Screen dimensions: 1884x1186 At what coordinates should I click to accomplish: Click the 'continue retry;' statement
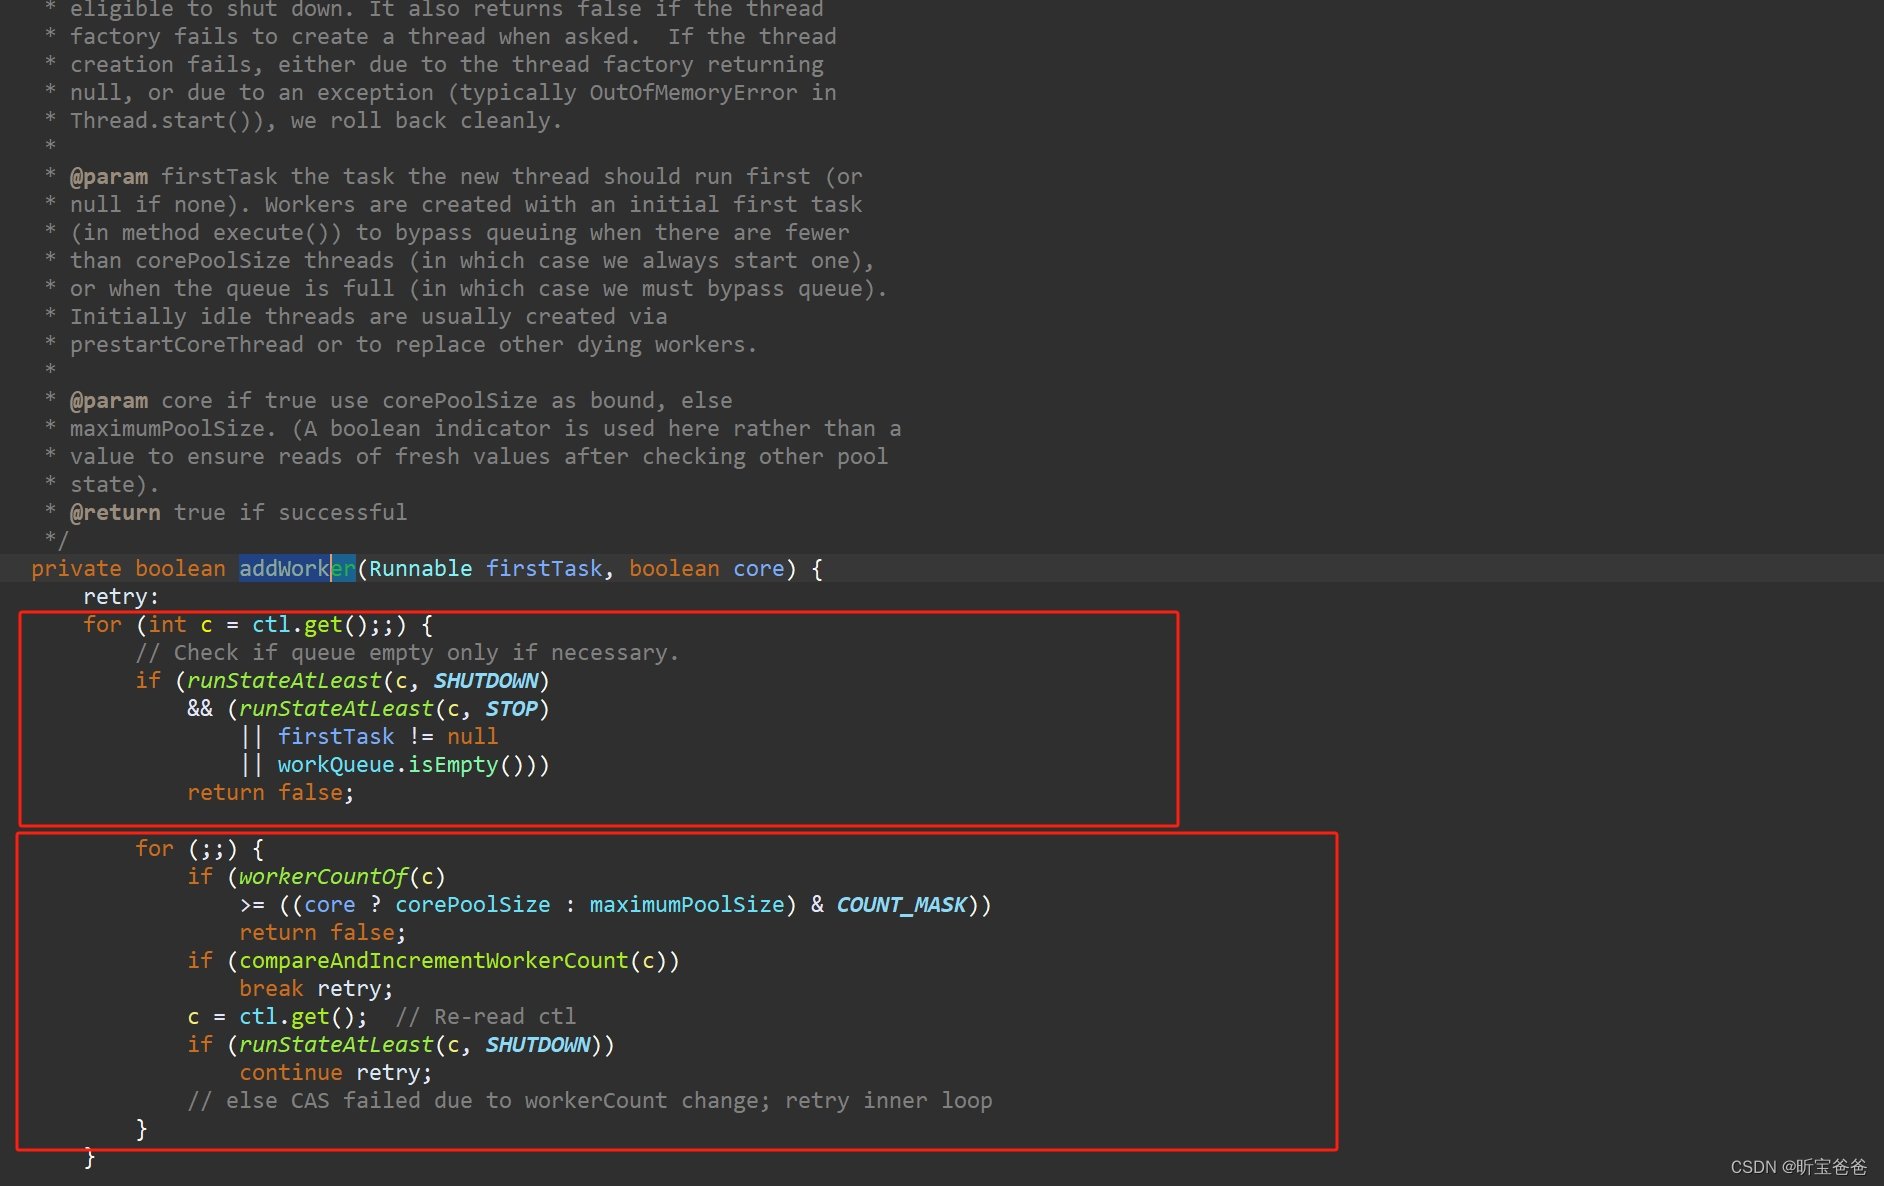336,1072
